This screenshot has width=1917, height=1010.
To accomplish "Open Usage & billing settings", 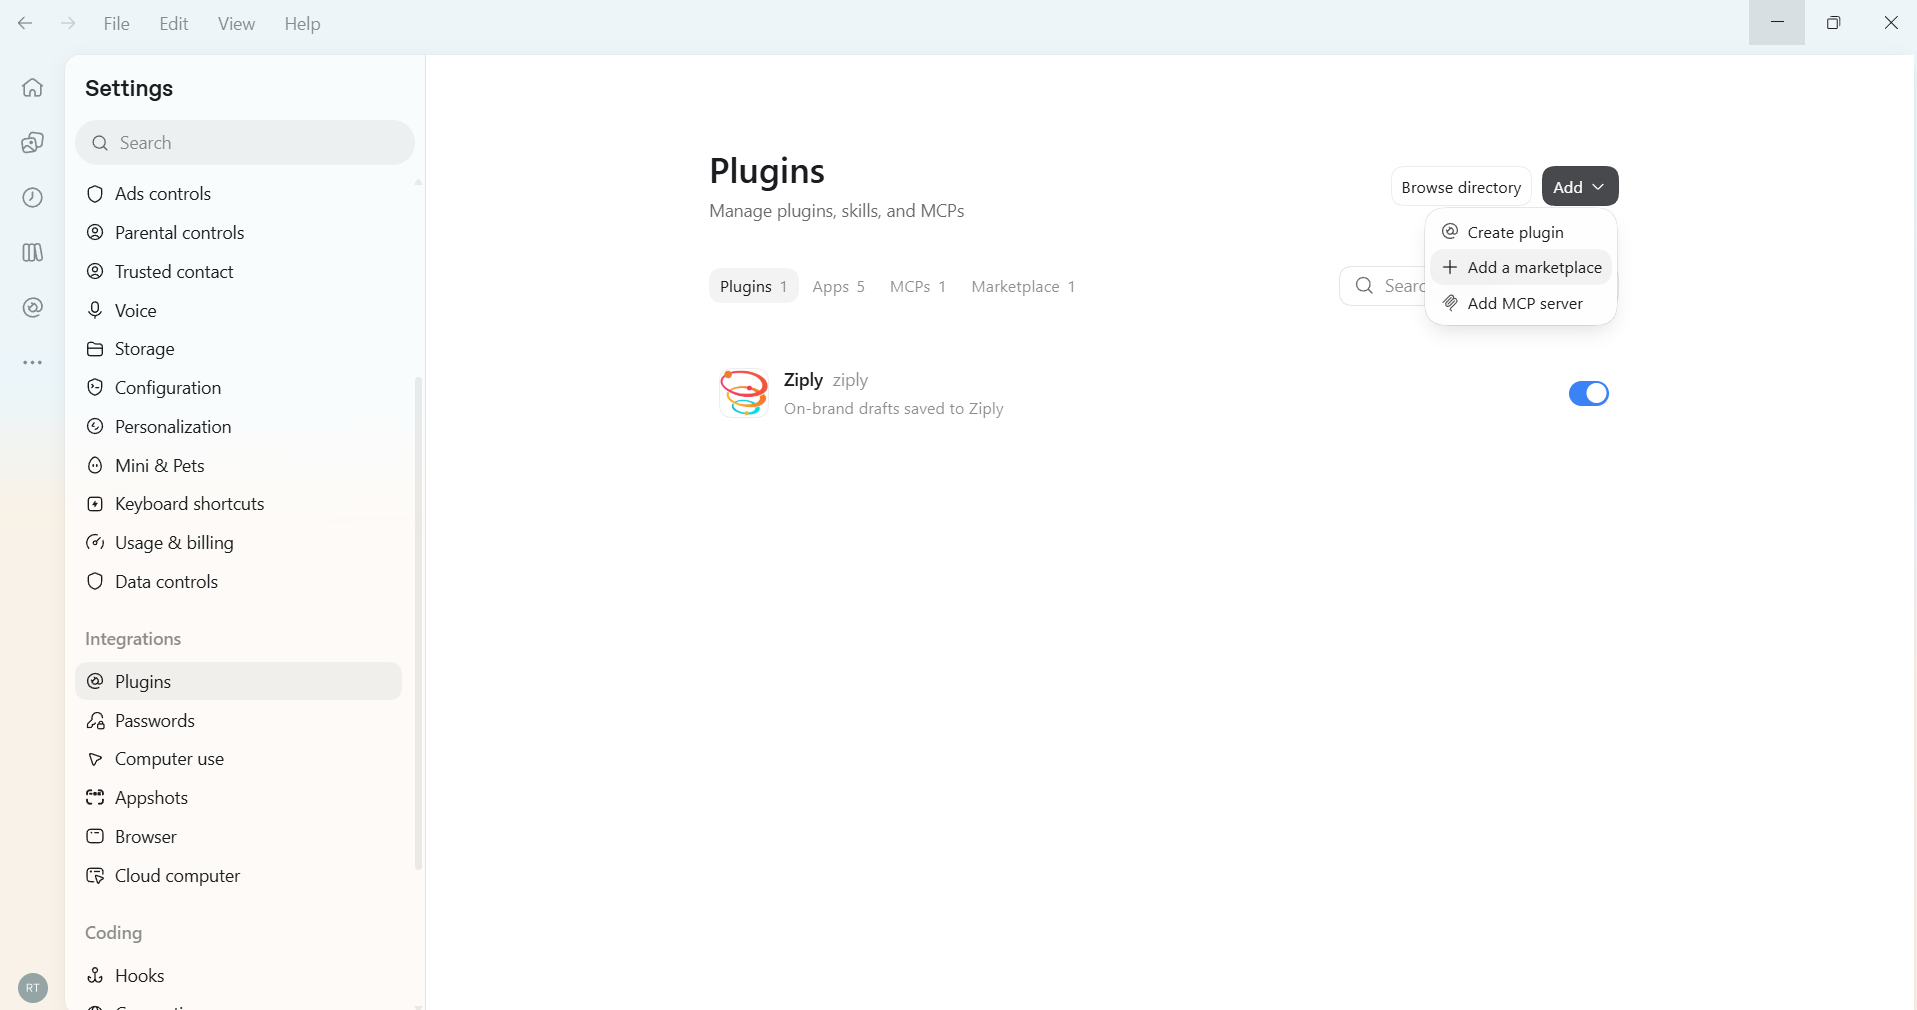I will tap(238, 542).
